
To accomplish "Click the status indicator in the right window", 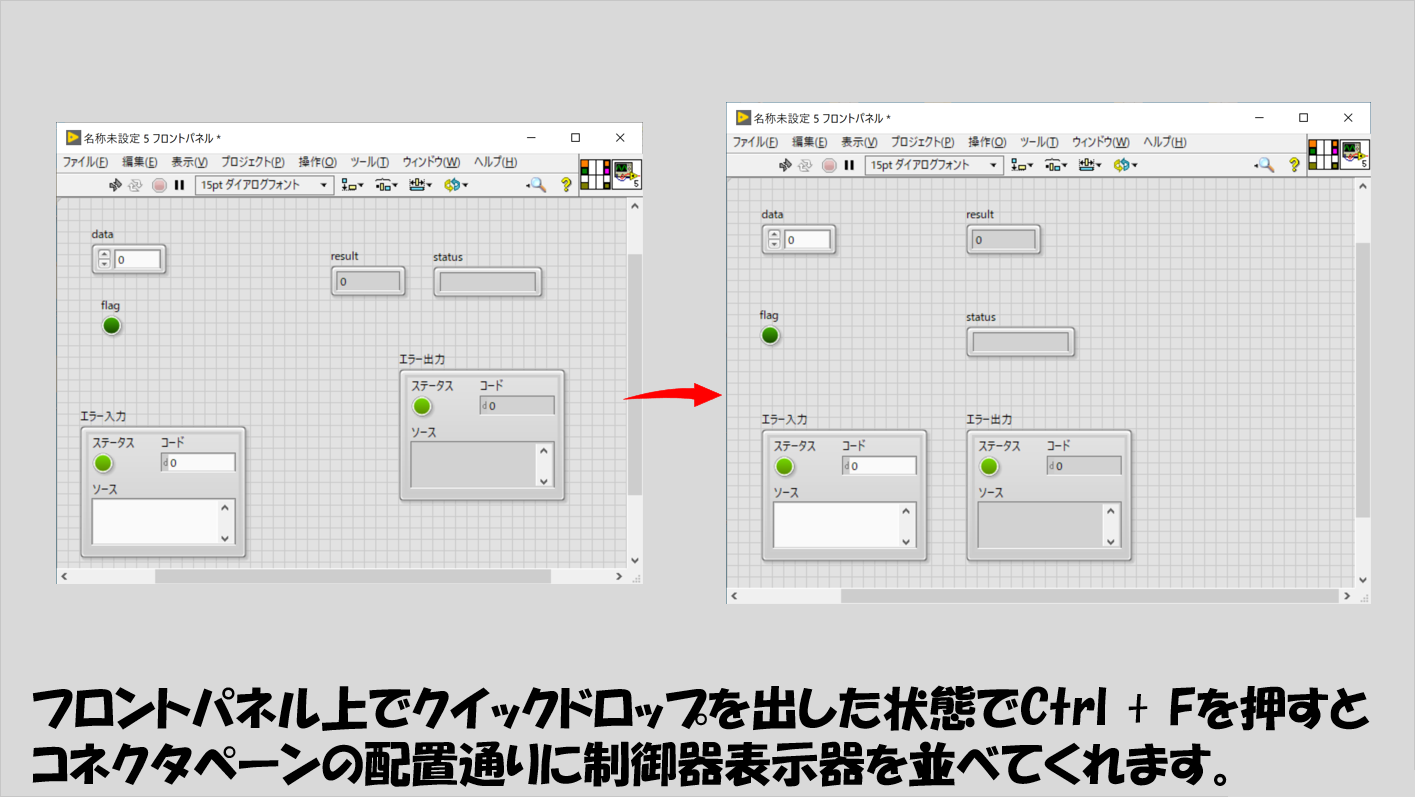I will pyautogui.click(x=1021, y=342).
